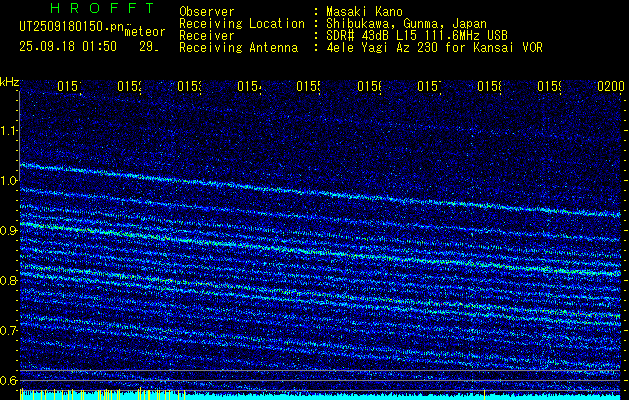Click the 25.09.18 01:50 date stamp
Viewport: 629px width, 400px height.
coord(68,46)
